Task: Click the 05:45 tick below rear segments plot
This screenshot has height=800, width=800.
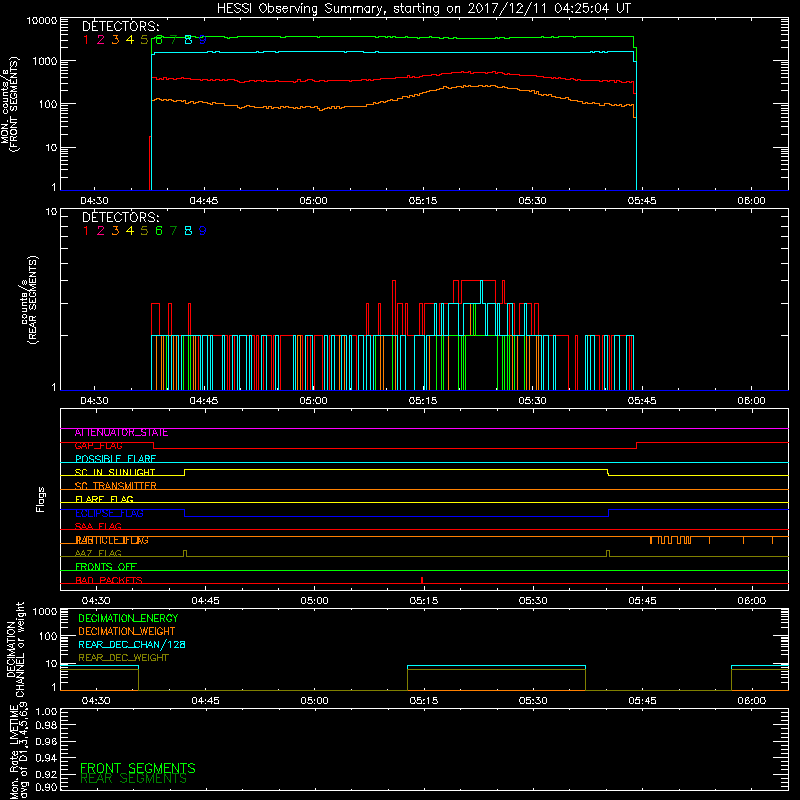Action: (x=642, y=401)
